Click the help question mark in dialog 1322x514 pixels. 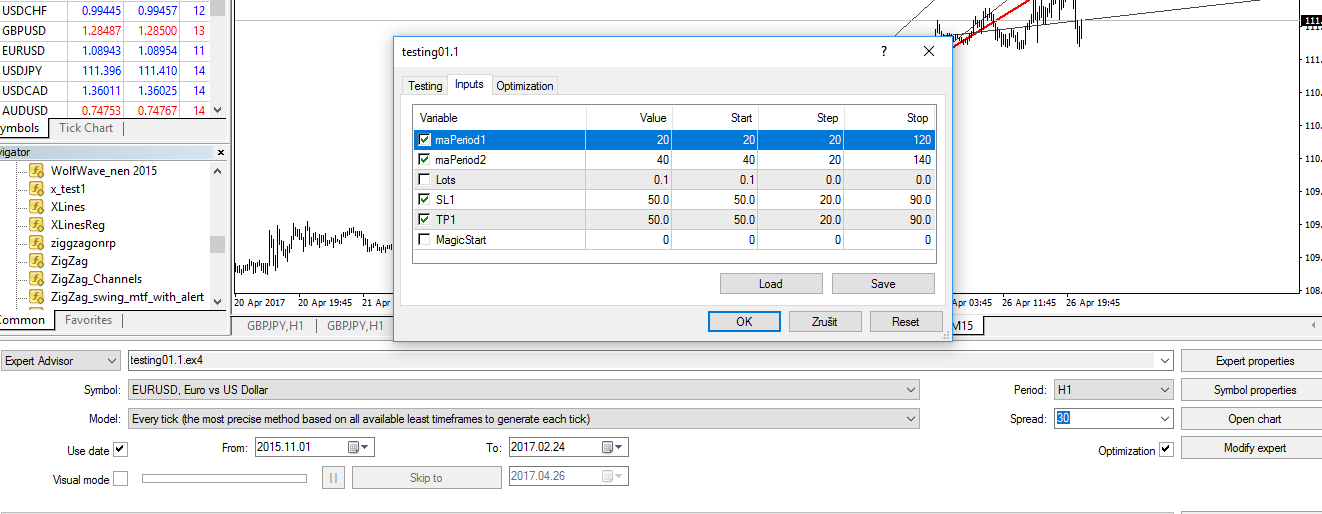click(x=883, y=51)
